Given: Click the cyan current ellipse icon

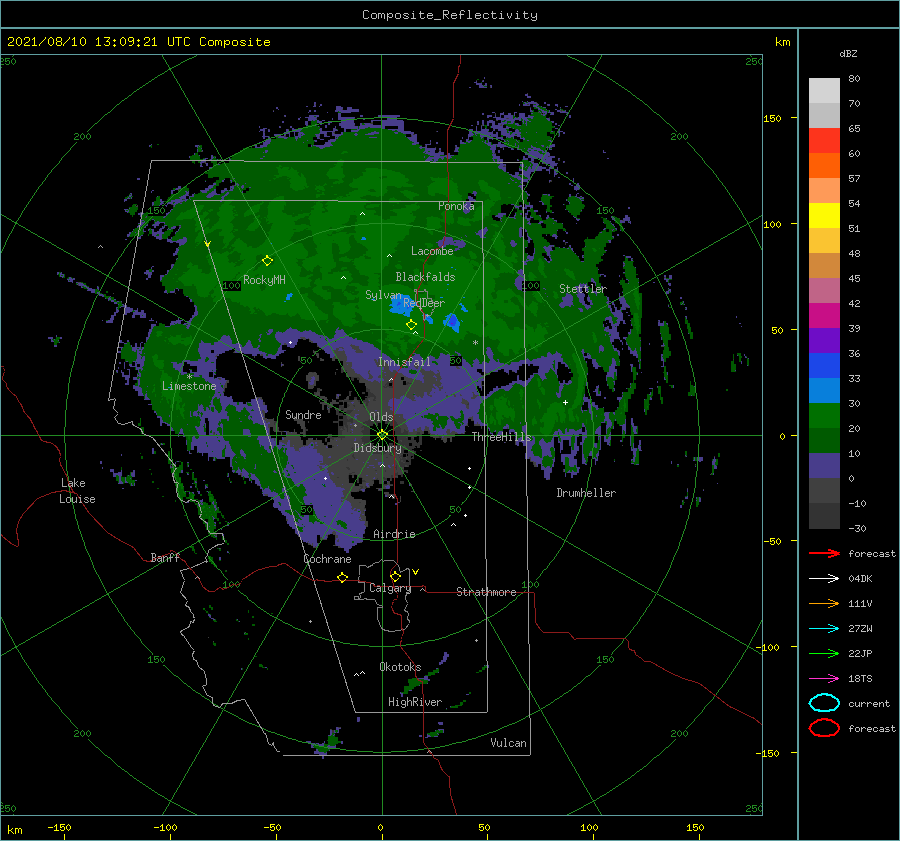Looking at the screenshot, I should [824, 703].
